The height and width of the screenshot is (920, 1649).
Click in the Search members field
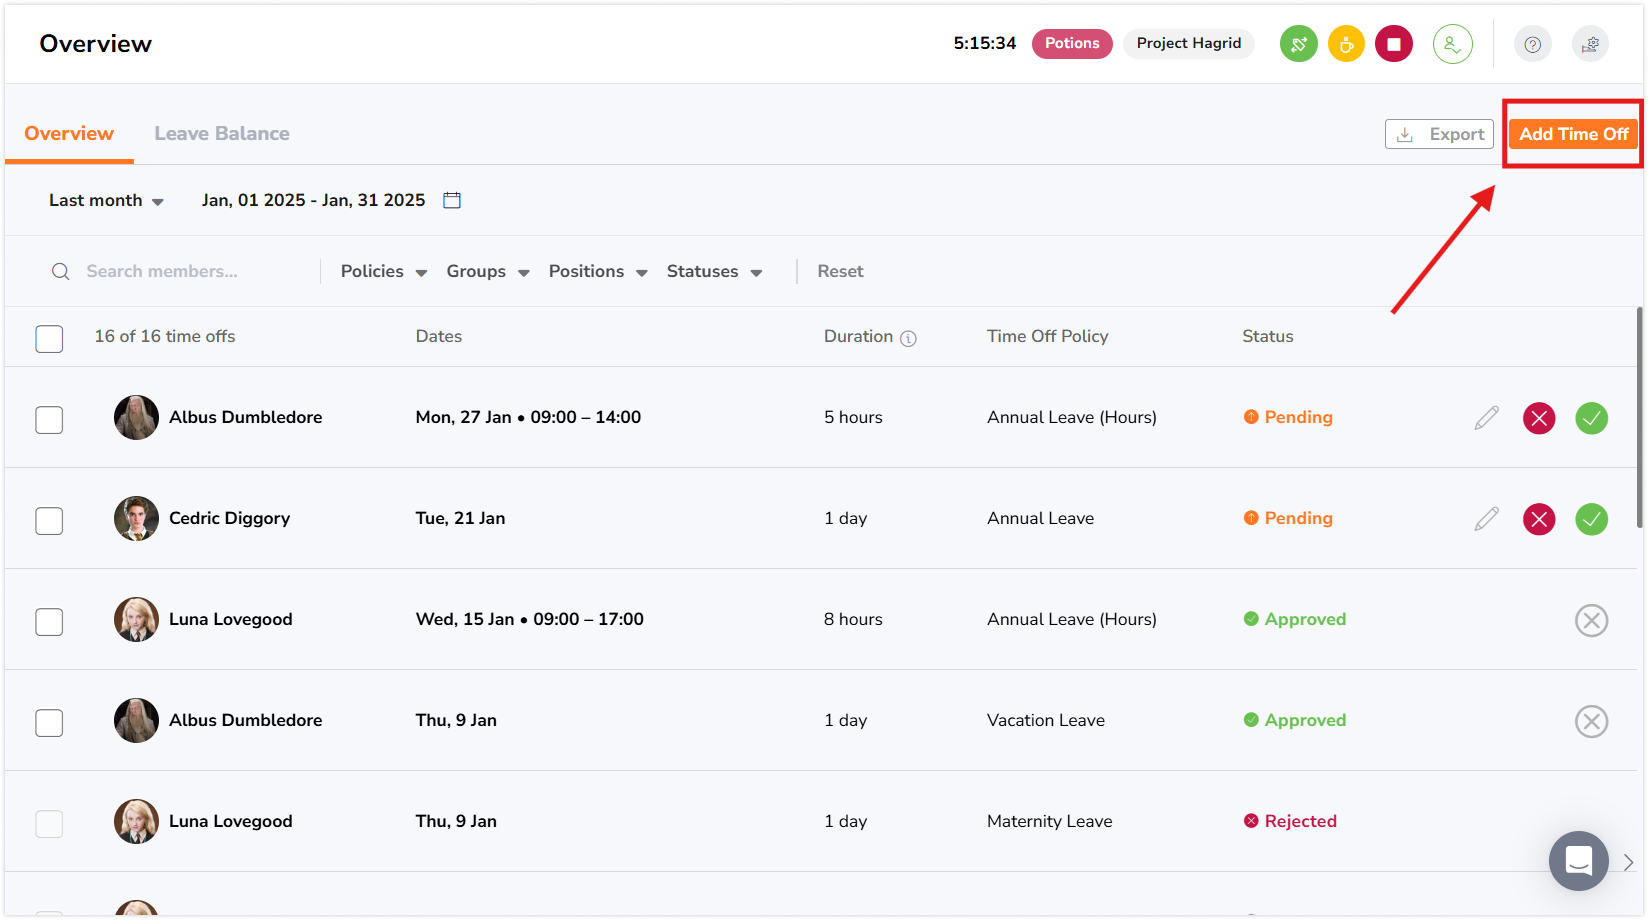pyautogui.click(x=190, y=272)
